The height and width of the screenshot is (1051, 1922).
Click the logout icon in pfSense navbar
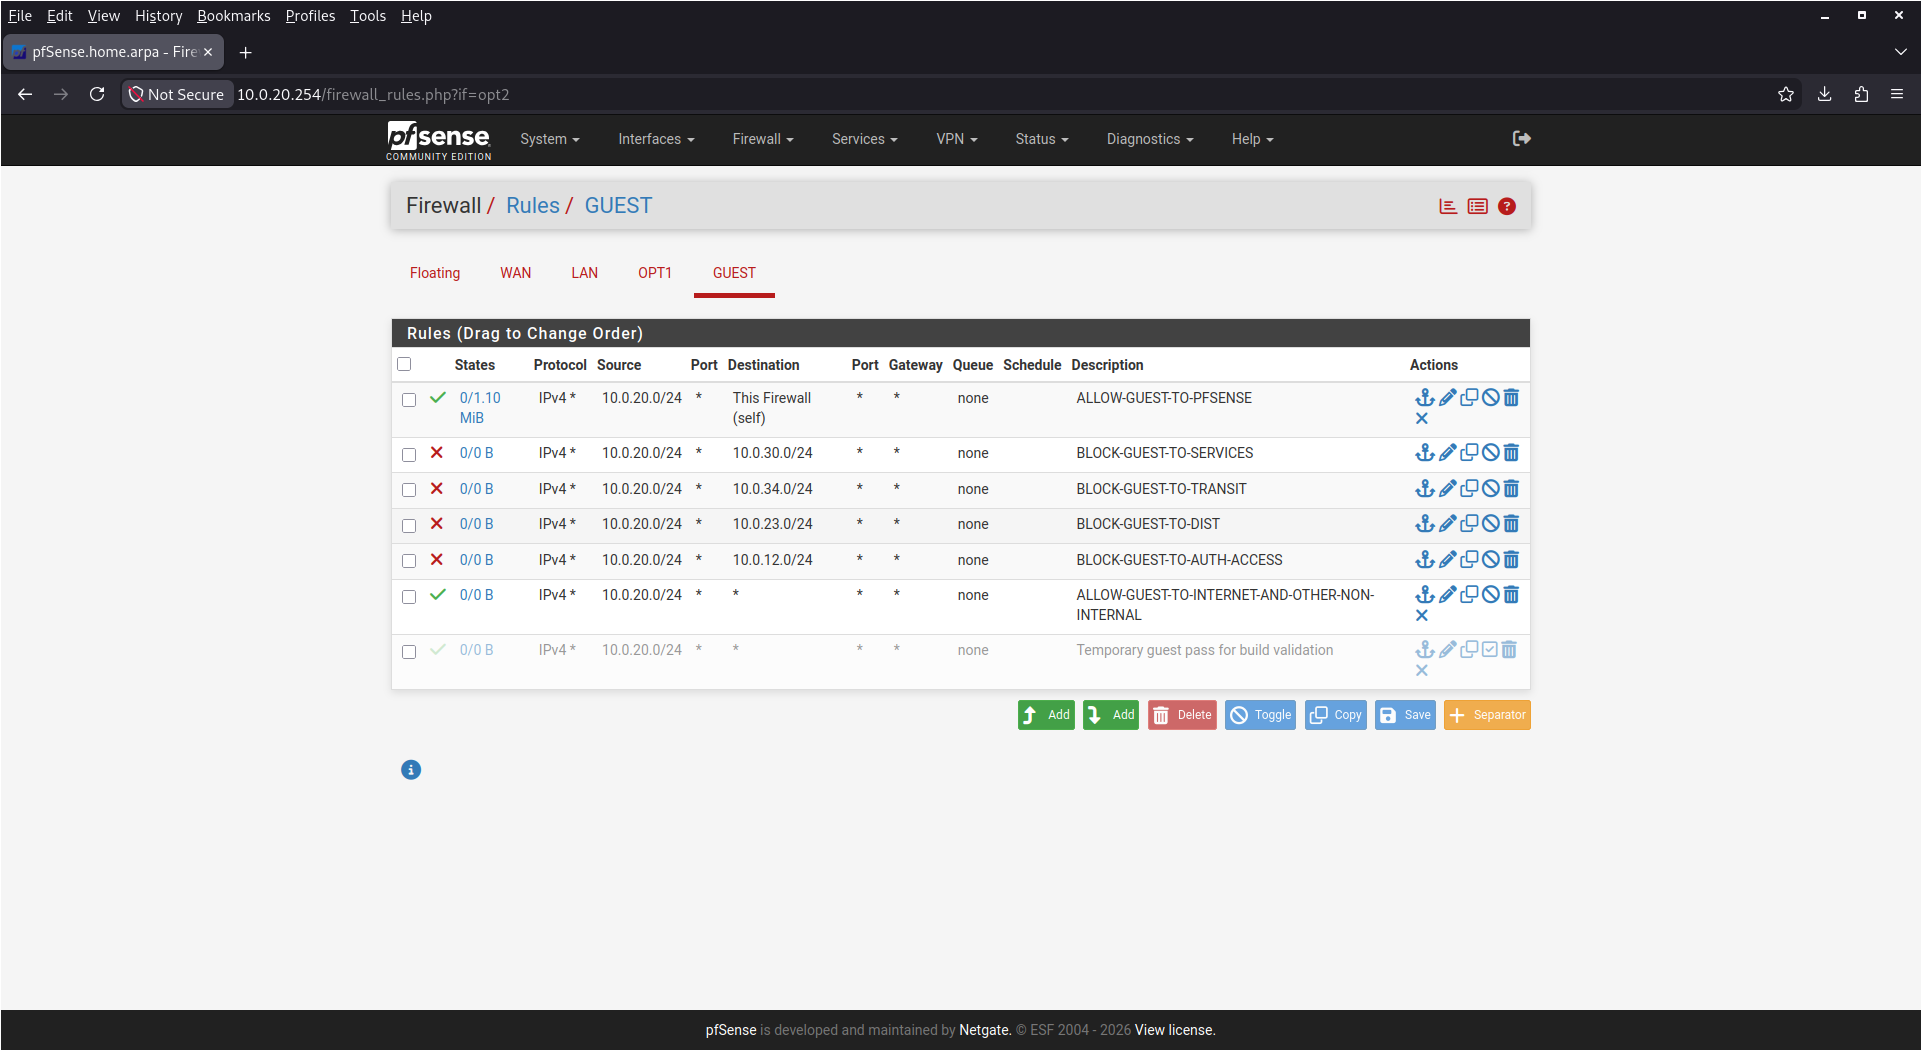1521,139
